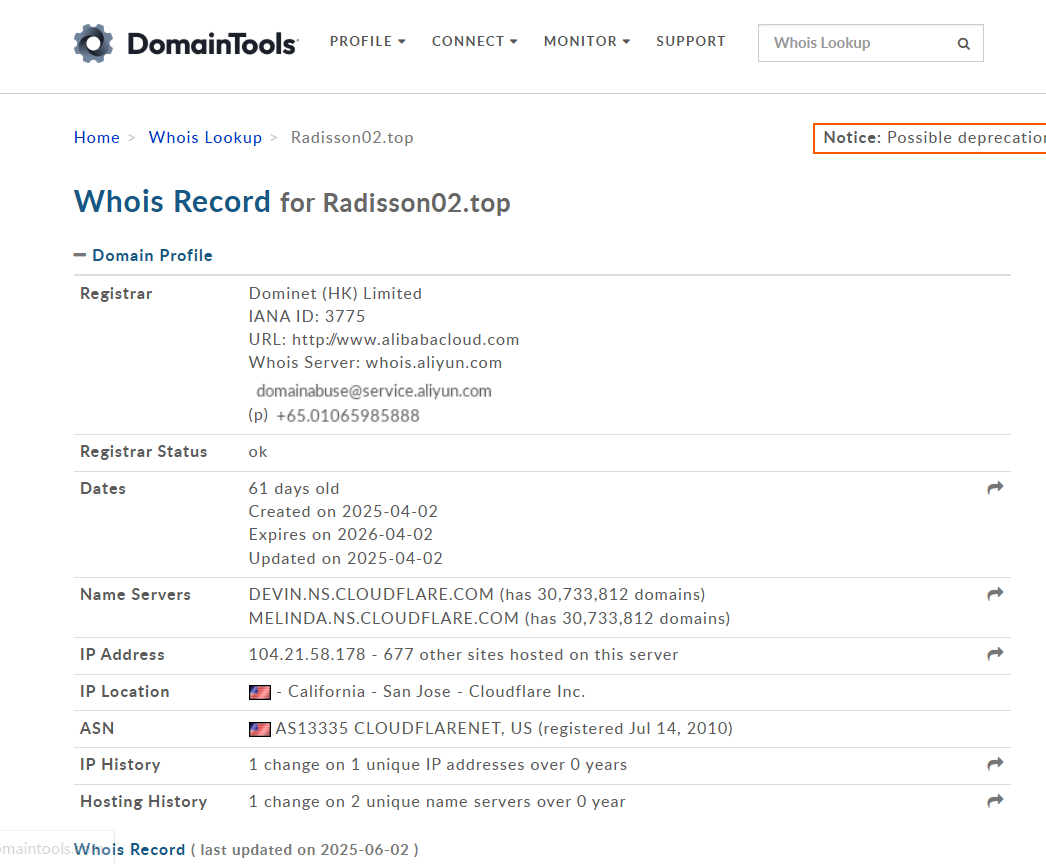This screenshot has height=865, width=1046.
Task: Select the registrar name Dominet (HK) Limited
Action: [x=336, y=293]
